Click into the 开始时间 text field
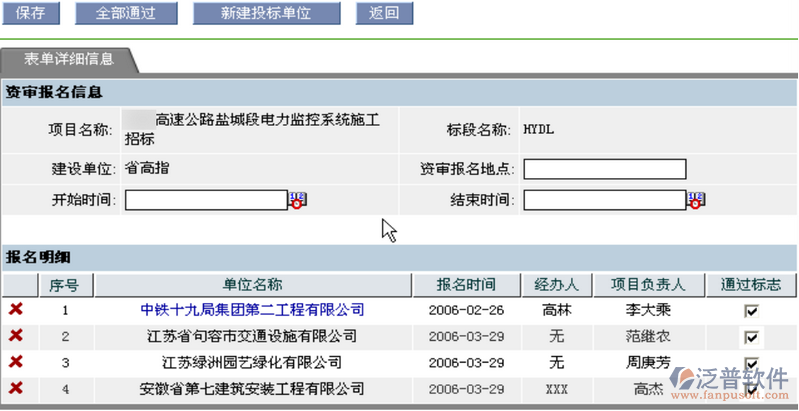The height and width of the screenshot is (411, 799). 205,200
